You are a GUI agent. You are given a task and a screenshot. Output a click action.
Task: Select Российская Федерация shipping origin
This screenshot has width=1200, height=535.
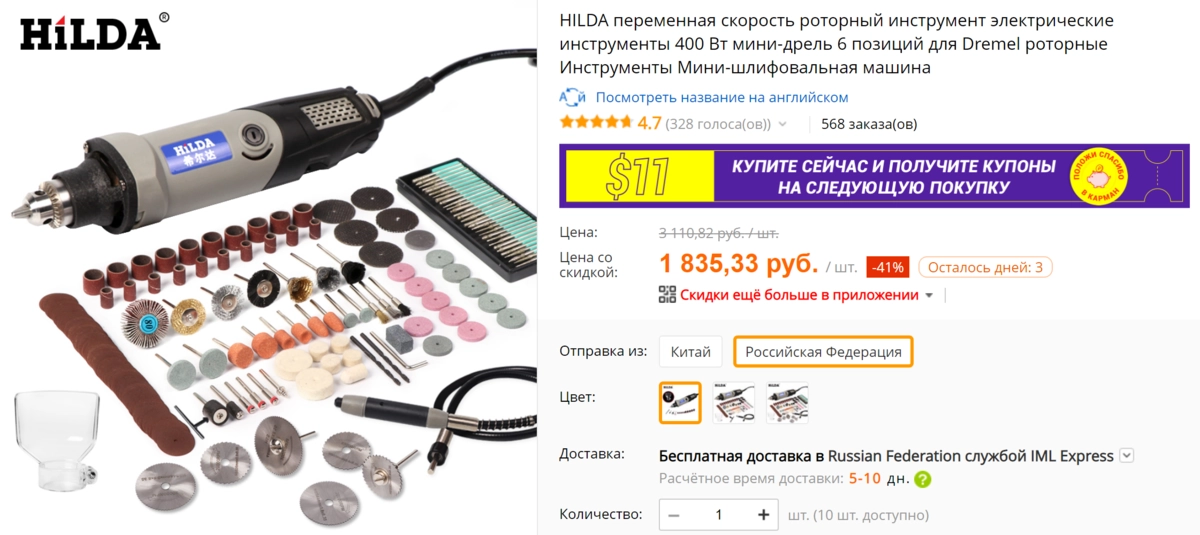tap(823, 351)
